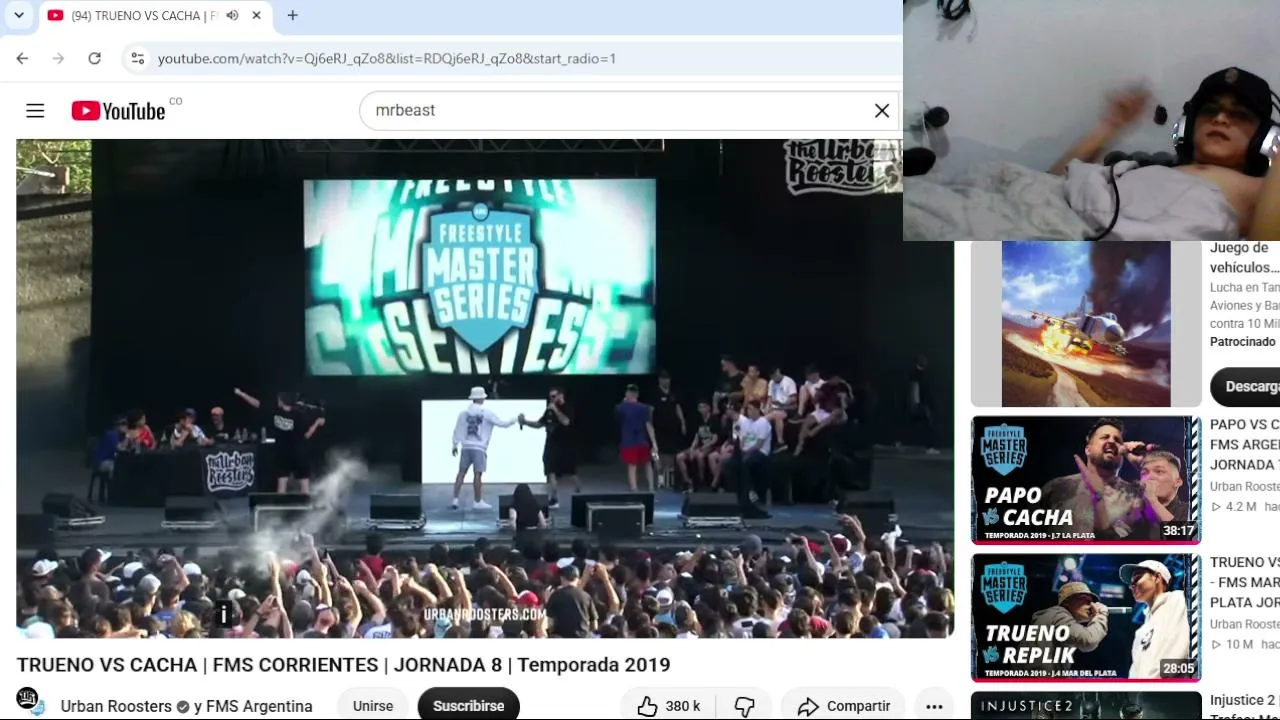The width and height of the screenshot is (1280, 720).
Task: View site information icon in address bar
Action: 138,58
